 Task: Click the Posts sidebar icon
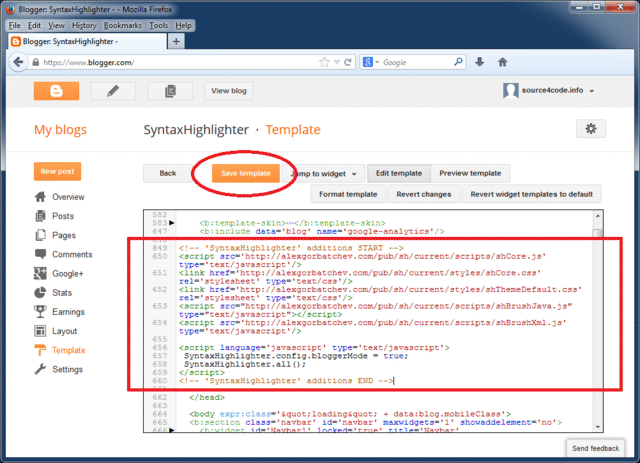(40, 216)
